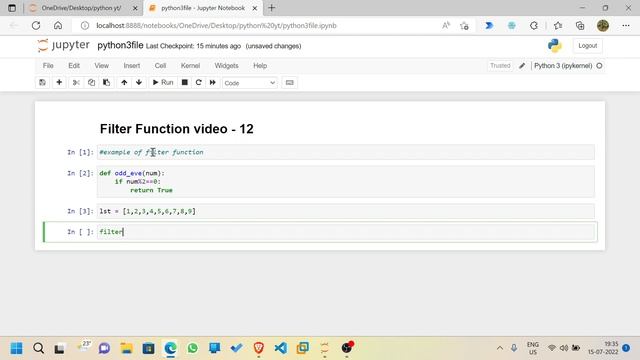The width and height of the screenshot is (640, 360).
Task: Open the tab actions menu icon
Action: click(12, 8)
